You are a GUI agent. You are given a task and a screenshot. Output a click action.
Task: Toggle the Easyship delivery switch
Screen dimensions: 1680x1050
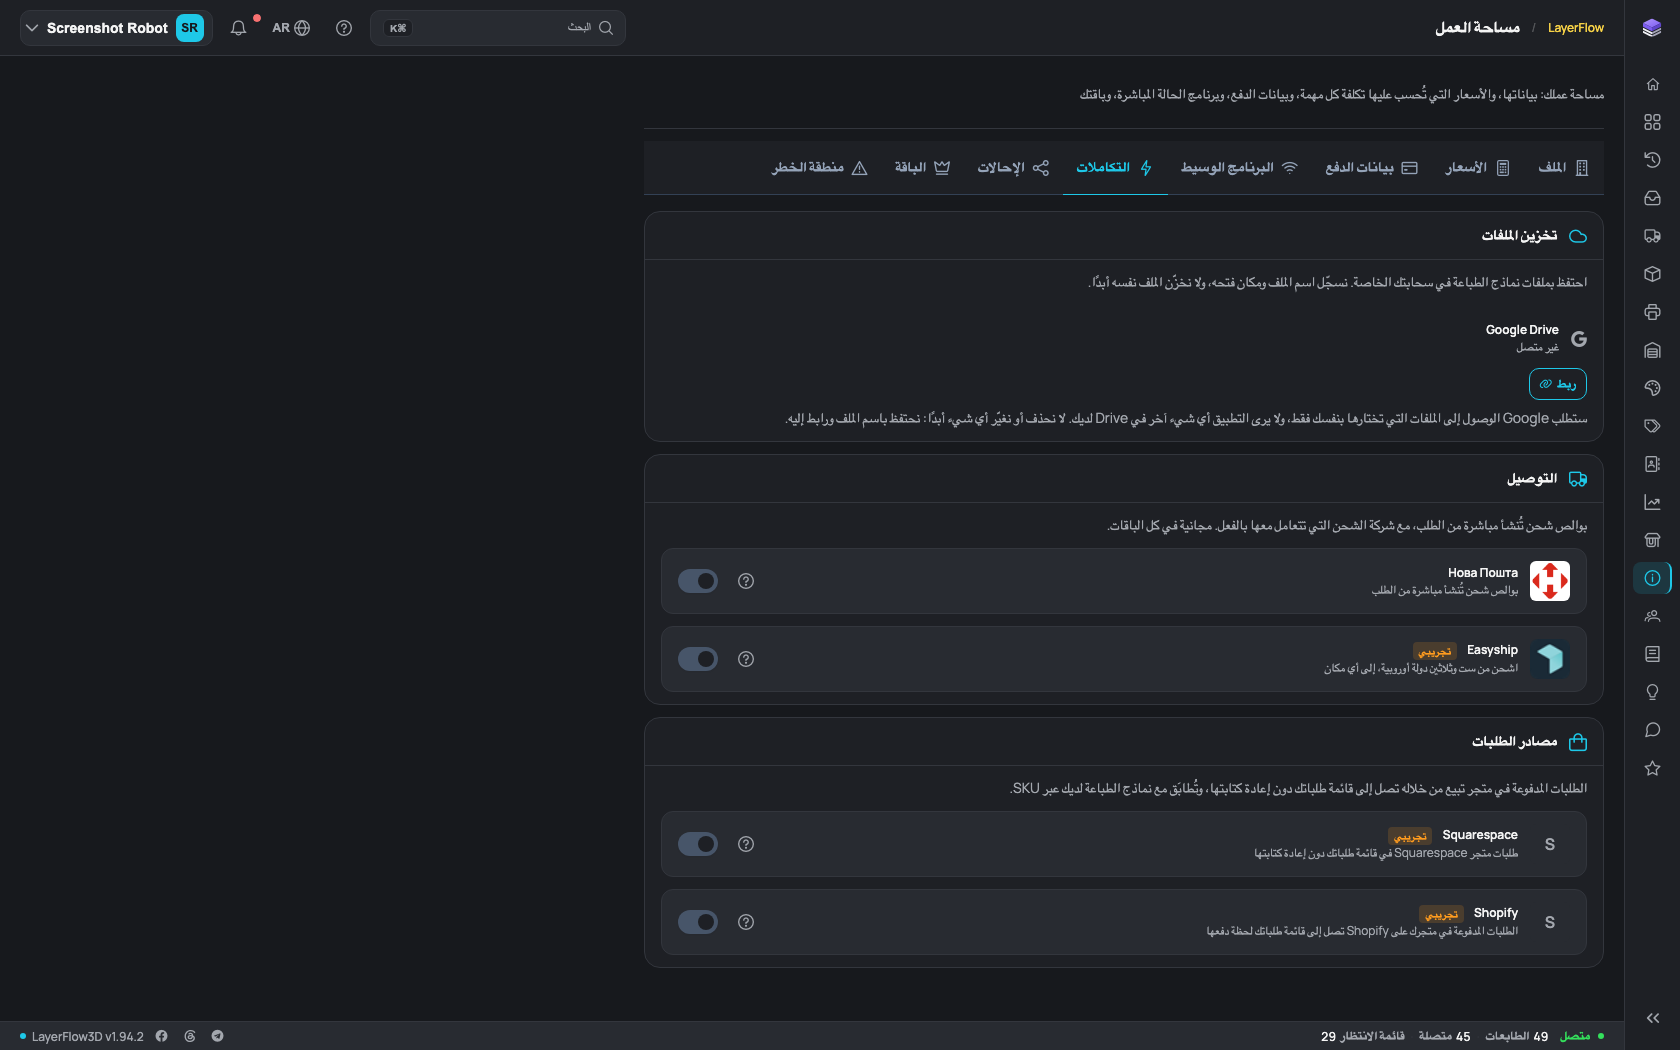698,659
